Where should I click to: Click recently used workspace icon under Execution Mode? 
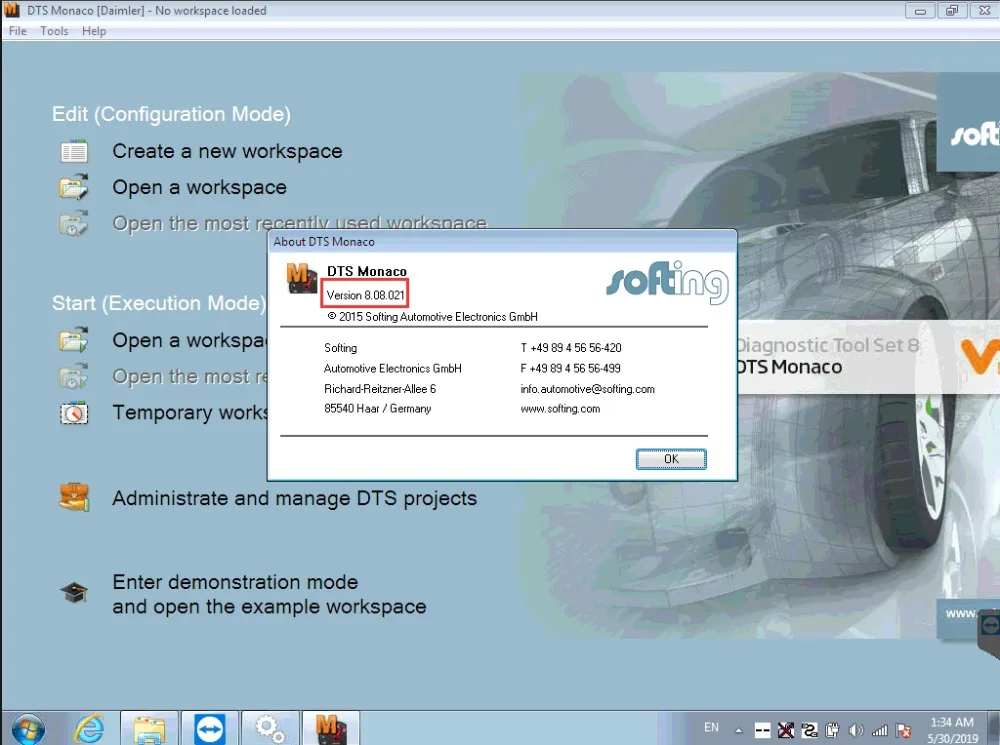74,376
